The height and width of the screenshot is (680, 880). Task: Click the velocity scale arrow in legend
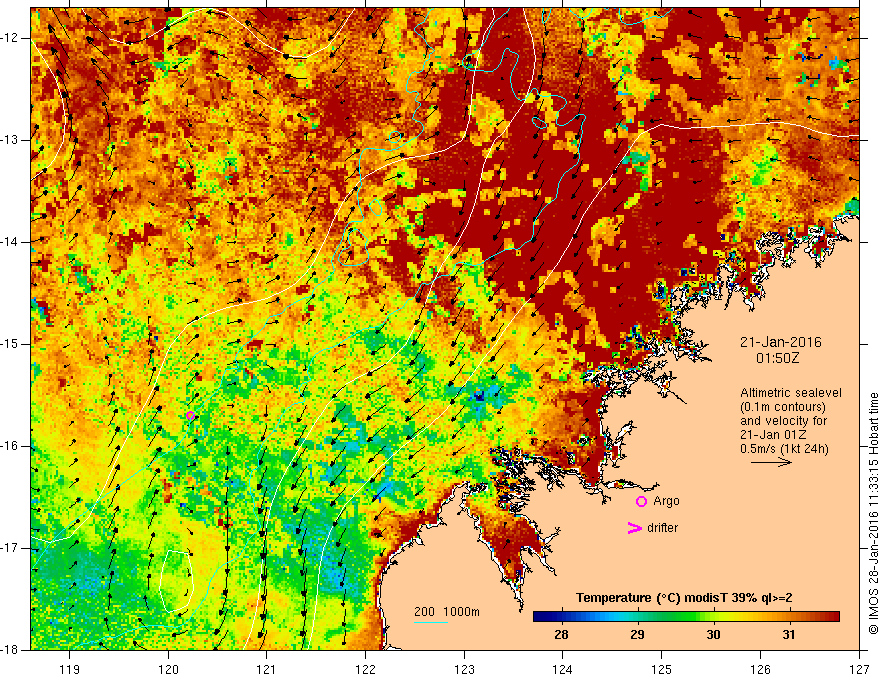(771, 463)
